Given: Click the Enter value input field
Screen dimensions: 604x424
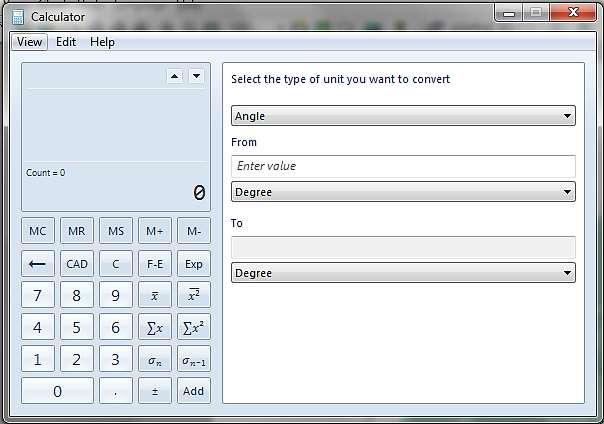Looking at the screenshot, I should pos(403,166).
